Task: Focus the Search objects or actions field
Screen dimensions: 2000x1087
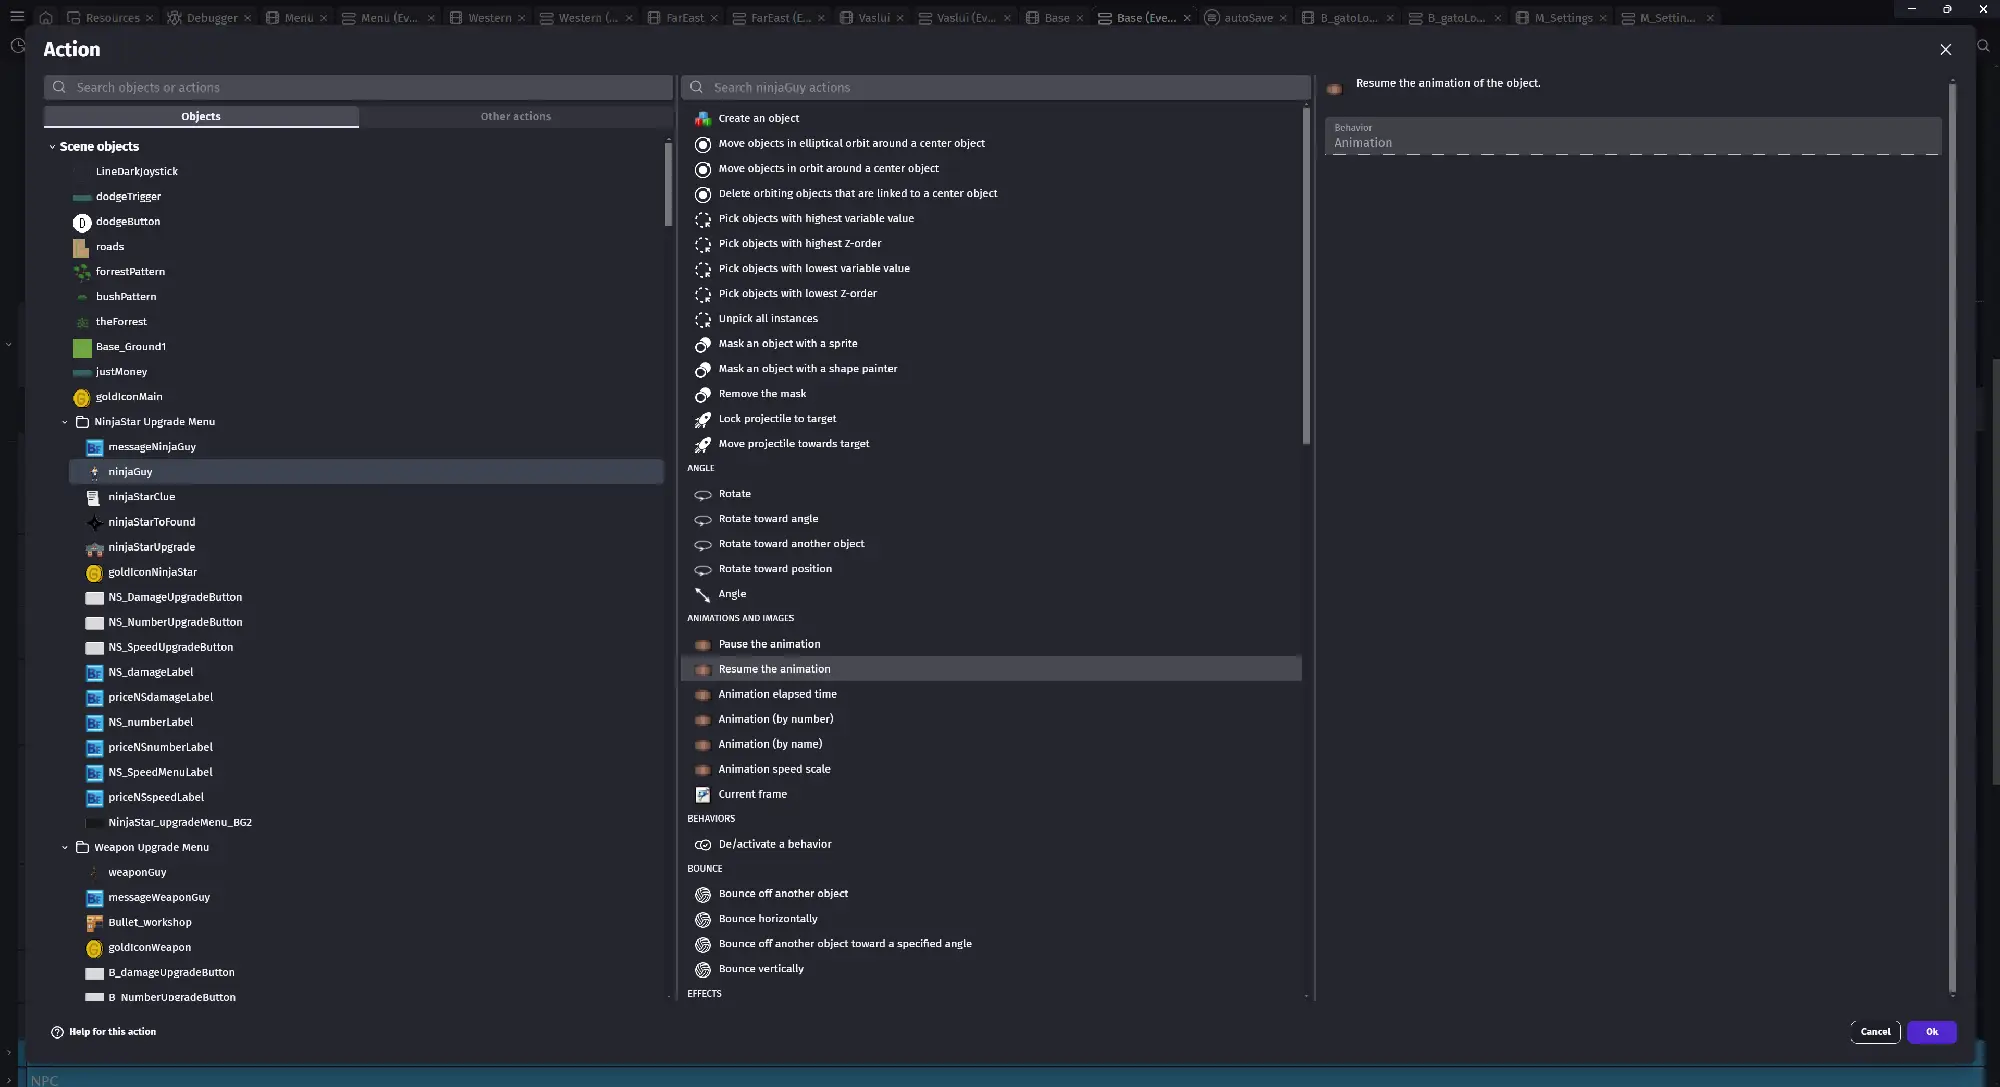Action: (358, 88)
